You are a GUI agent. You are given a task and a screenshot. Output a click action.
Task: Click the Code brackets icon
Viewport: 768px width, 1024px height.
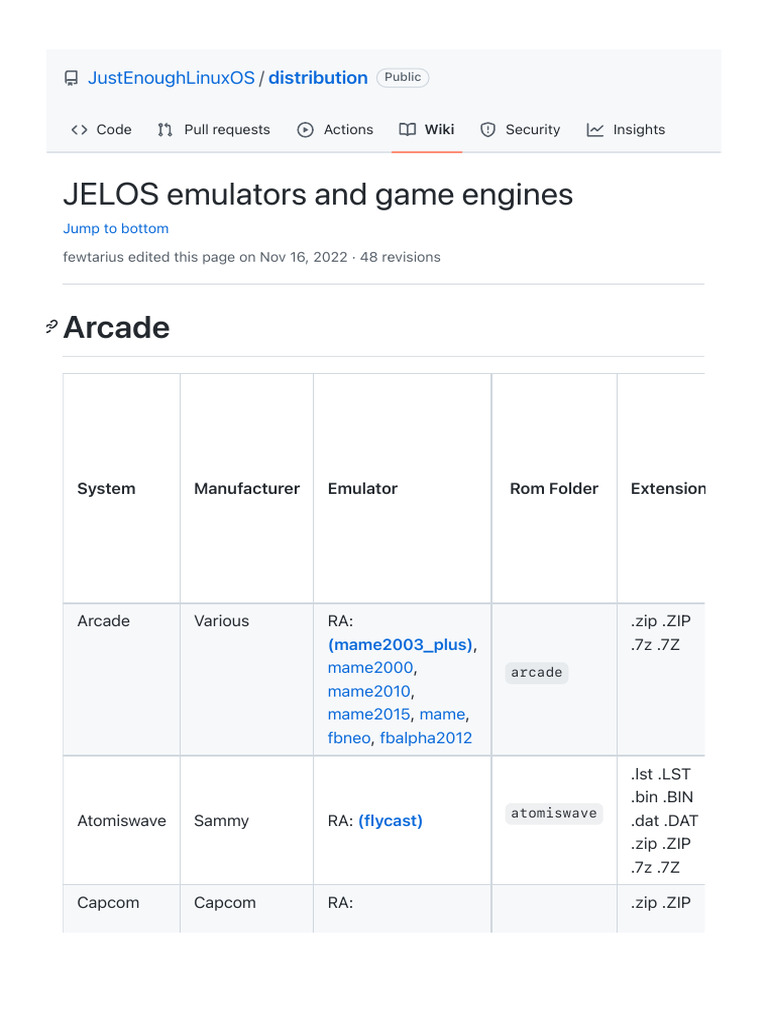pos(79,130)
